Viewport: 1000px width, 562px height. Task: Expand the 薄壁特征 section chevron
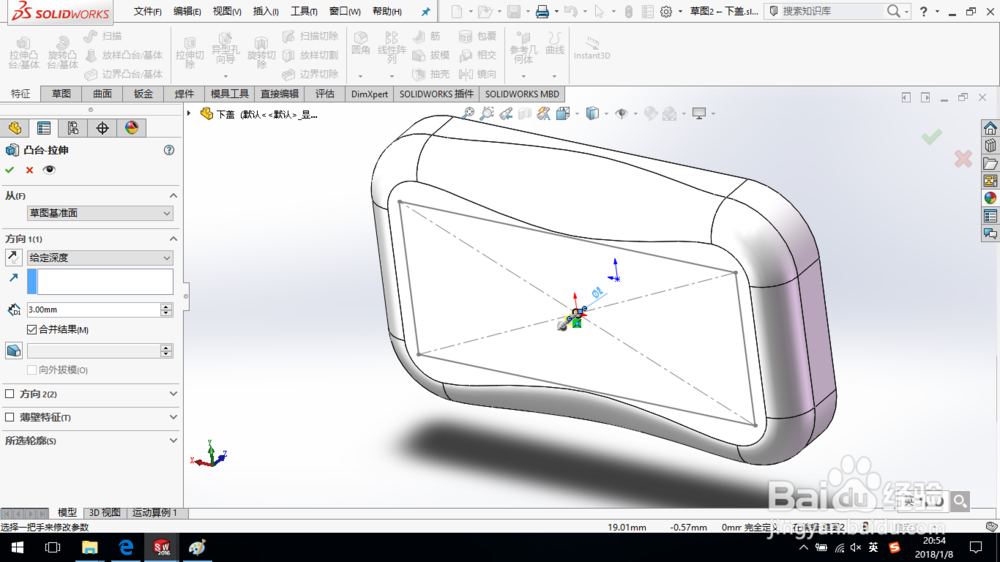173,417
